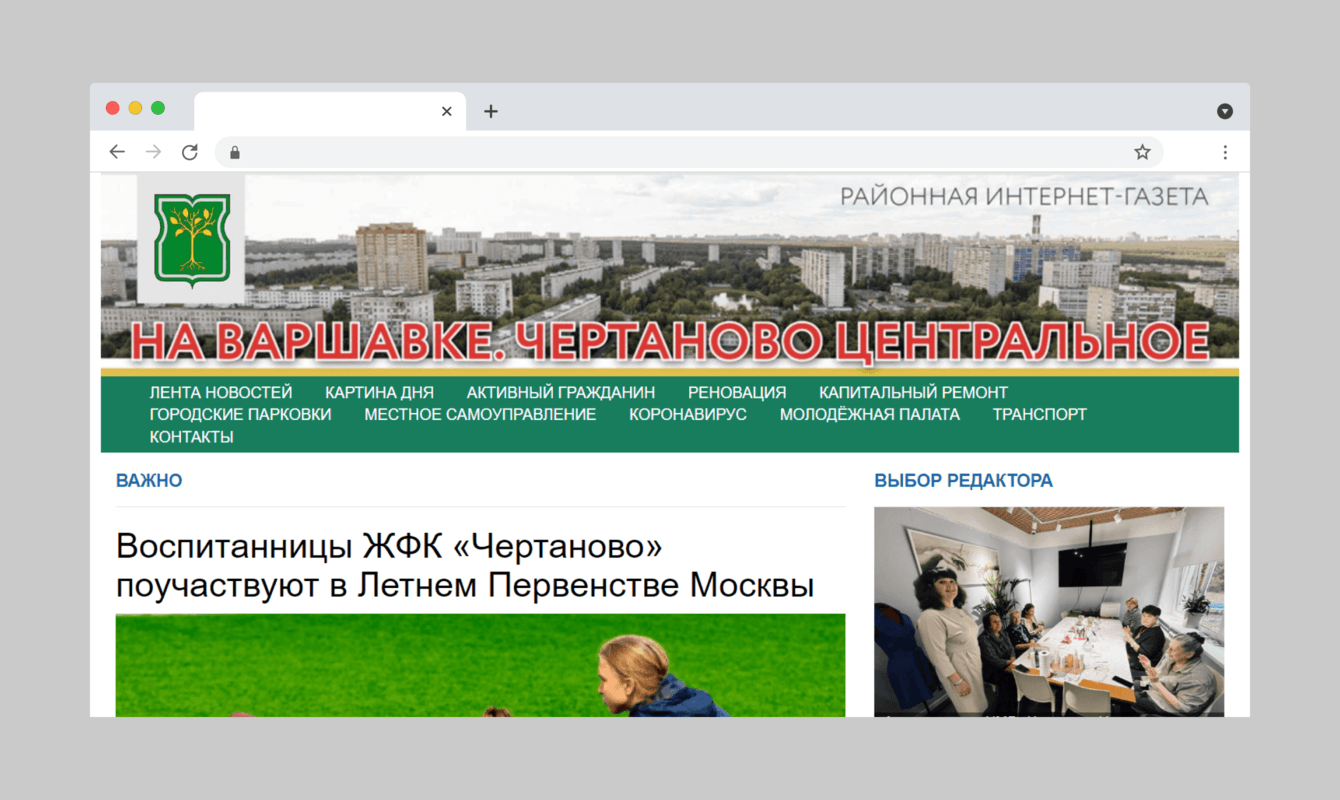This screenshot has height=800, width=1340.
Task: Click the browser back navigation arrow
Action: tap(117, 151)
